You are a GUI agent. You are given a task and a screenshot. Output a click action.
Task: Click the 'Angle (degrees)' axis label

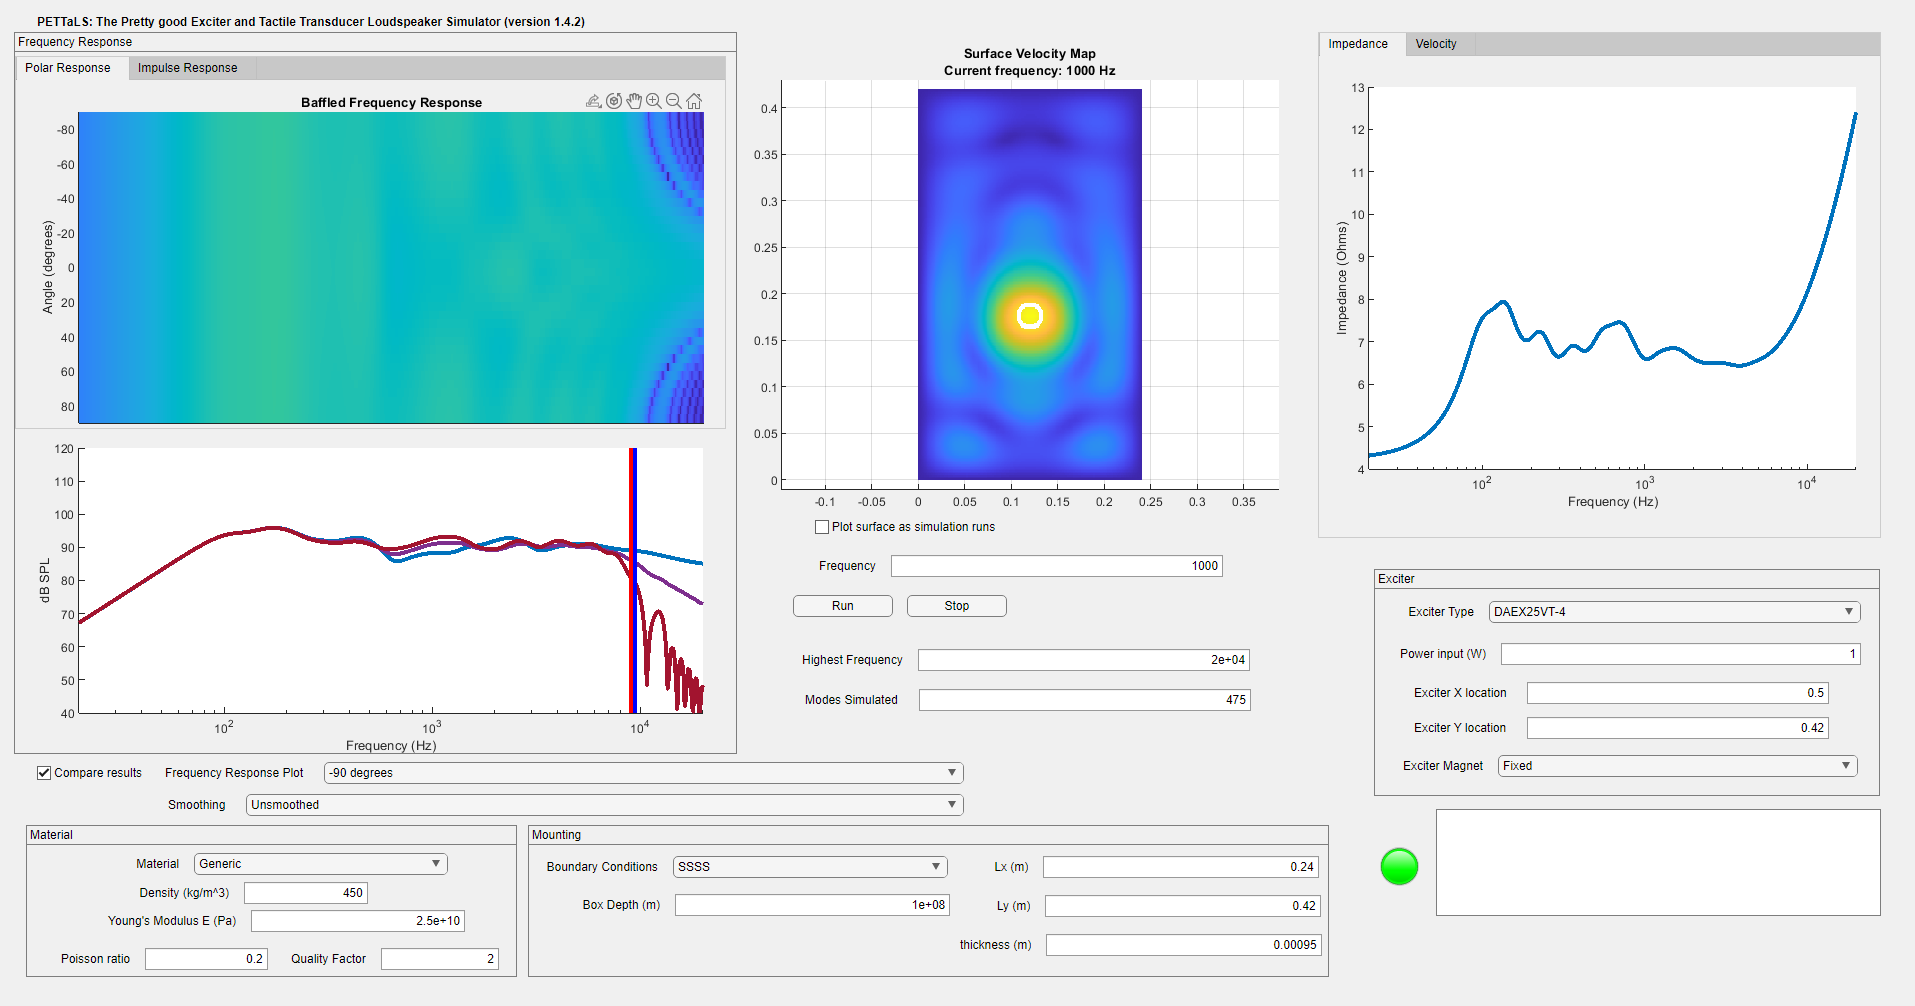tap(47, 267)
